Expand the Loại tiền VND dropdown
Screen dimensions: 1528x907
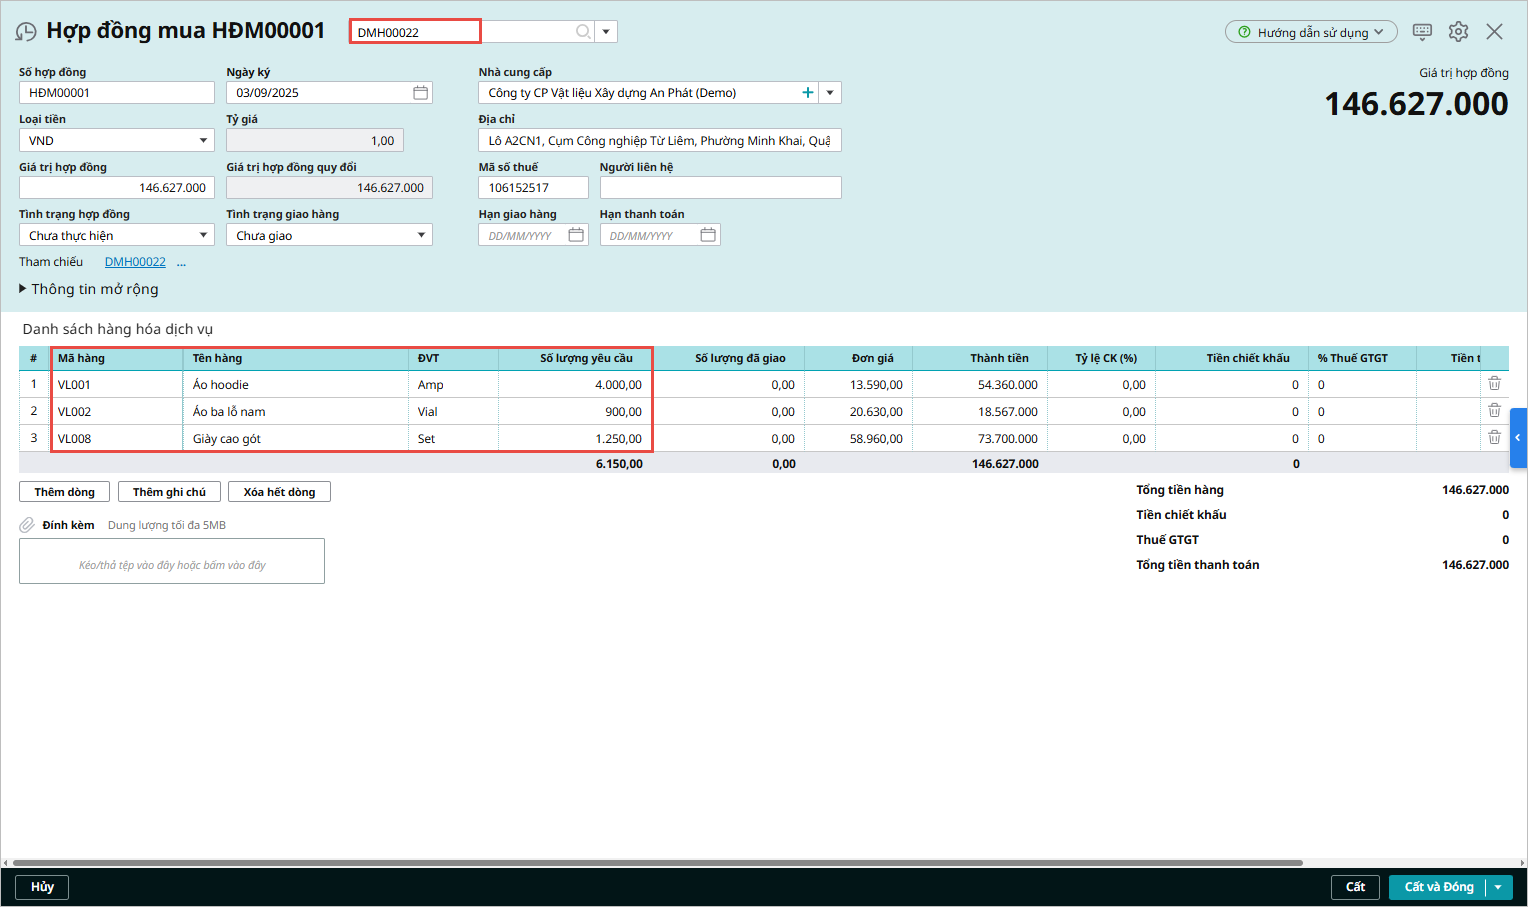(203, 141)
